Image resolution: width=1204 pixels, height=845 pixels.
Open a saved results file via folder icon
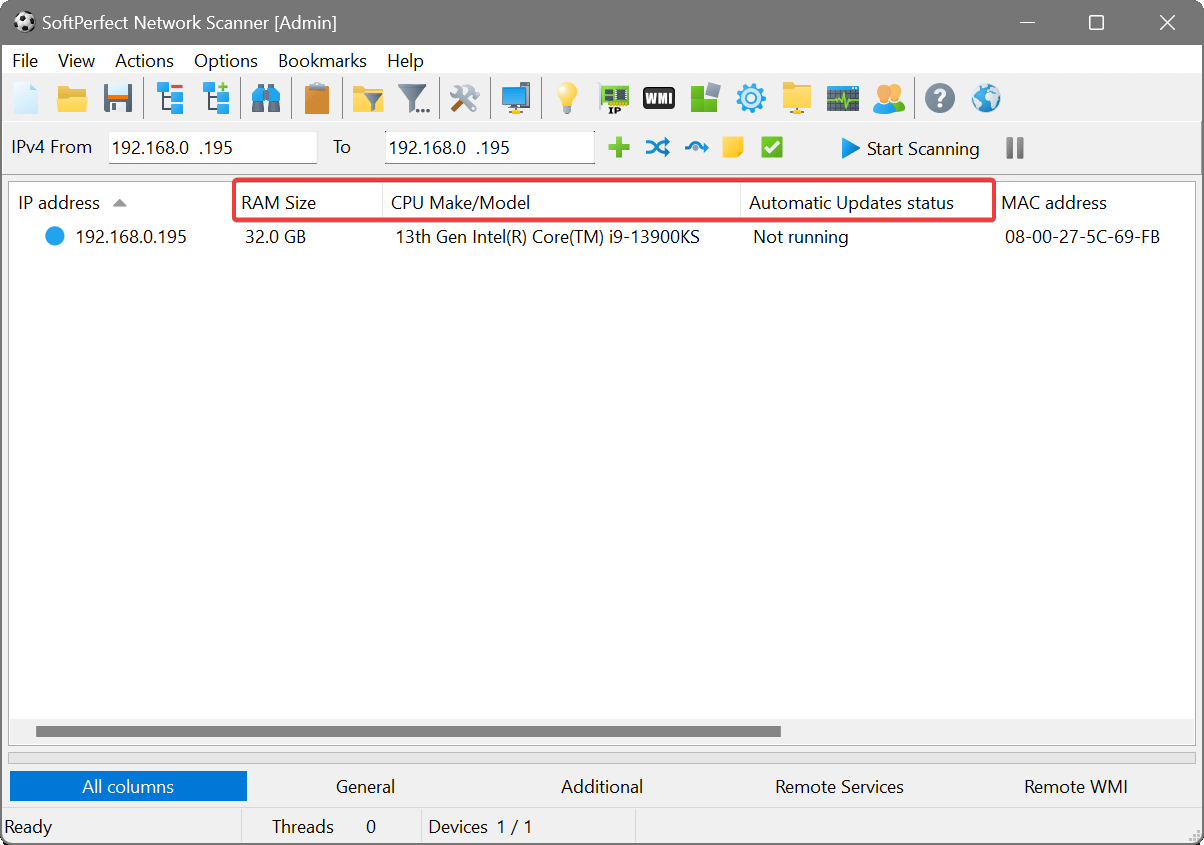(x=72, y=98)
